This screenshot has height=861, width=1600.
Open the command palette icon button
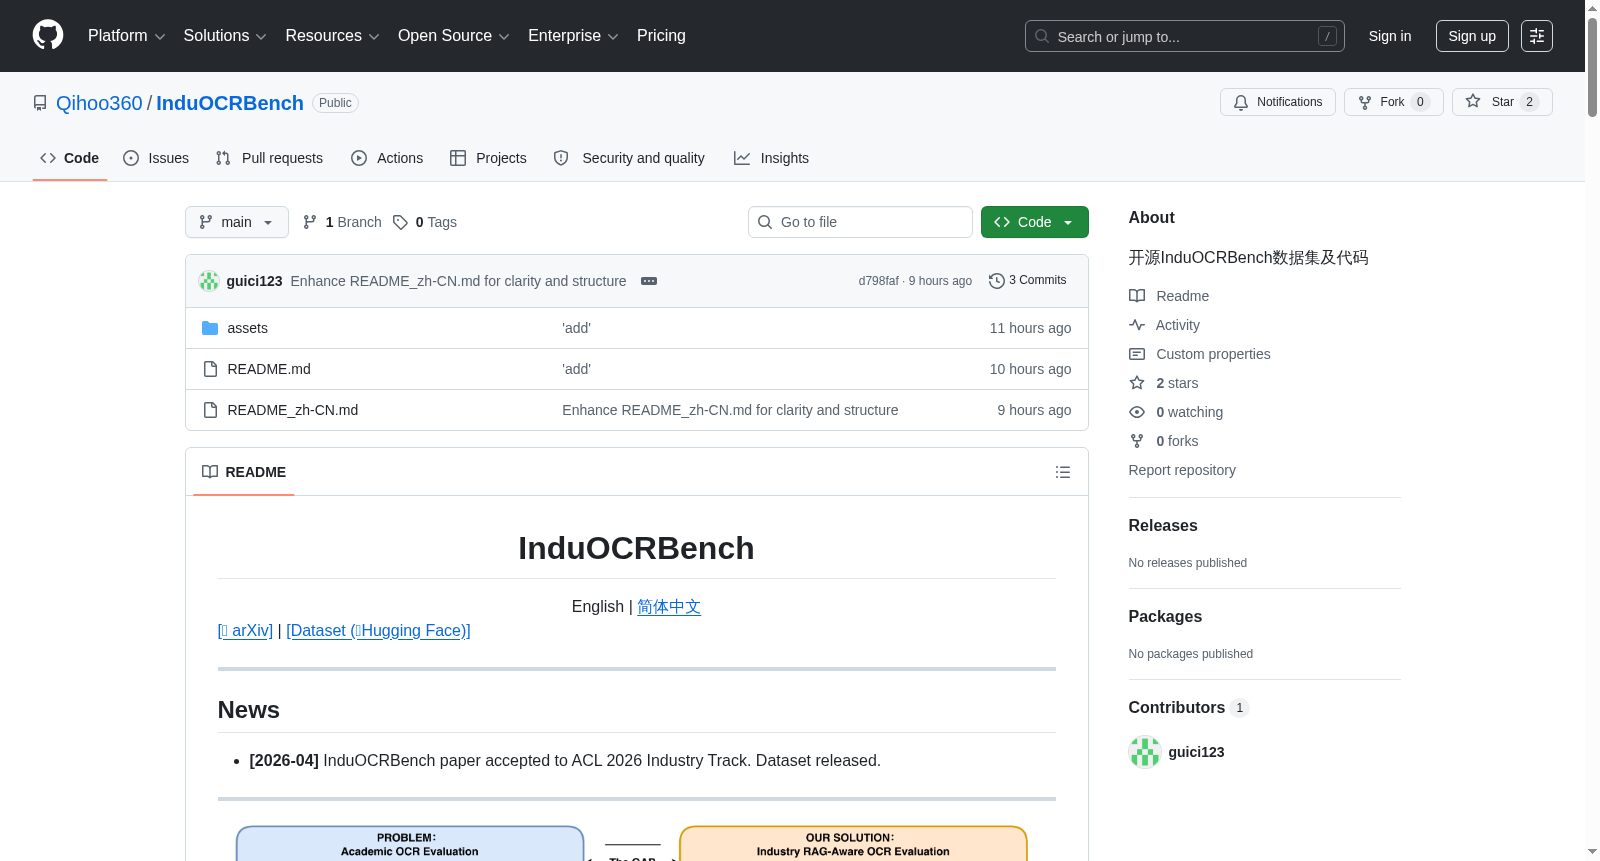[1537, 36]
